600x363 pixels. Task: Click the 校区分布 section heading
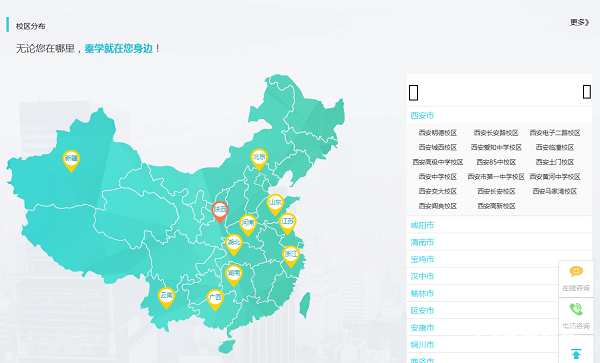click(30, 26)
